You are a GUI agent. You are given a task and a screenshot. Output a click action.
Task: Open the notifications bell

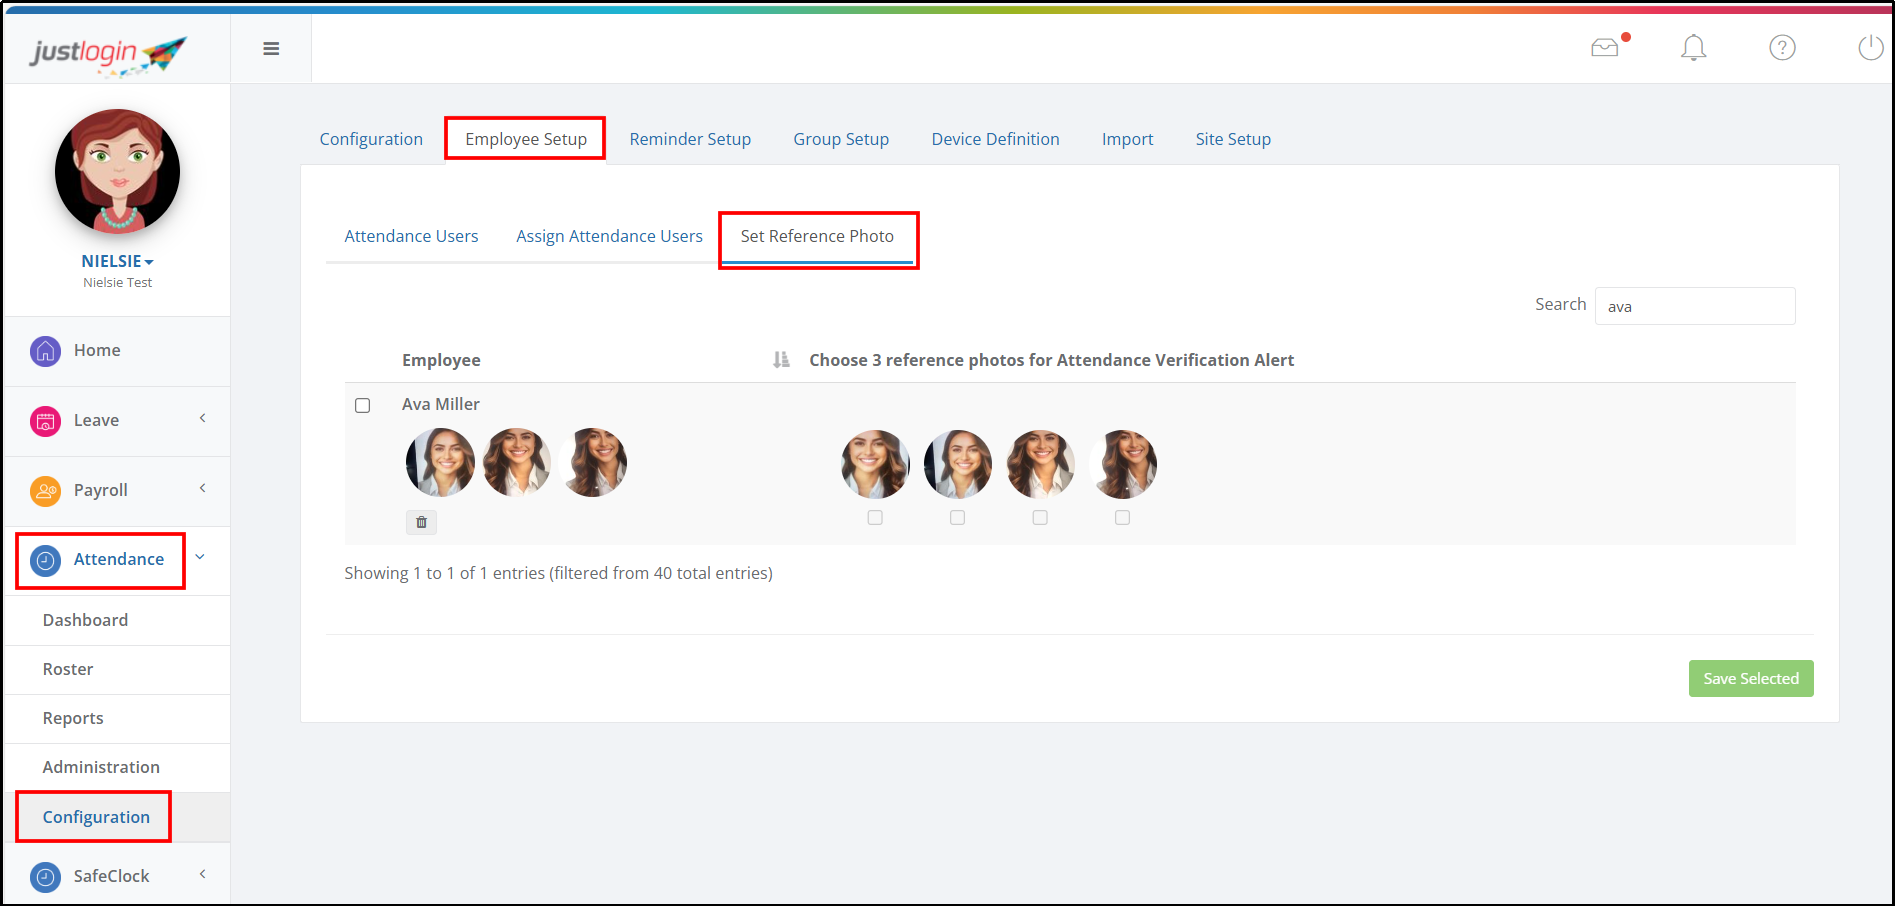1693,47
